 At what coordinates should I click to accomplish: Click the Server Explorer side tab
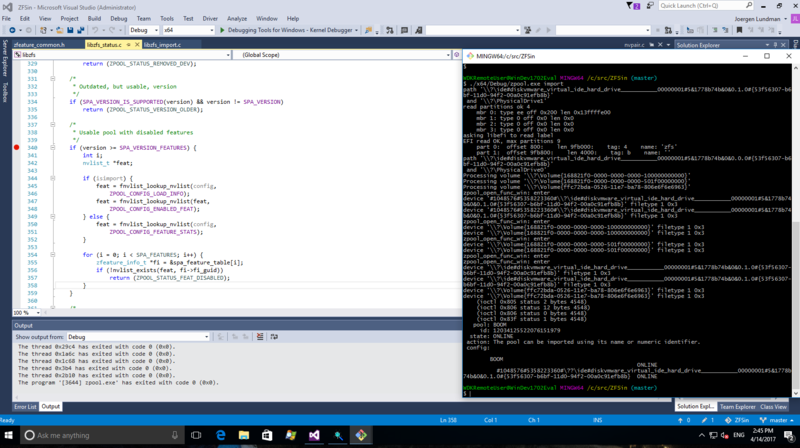pos(5,58)
